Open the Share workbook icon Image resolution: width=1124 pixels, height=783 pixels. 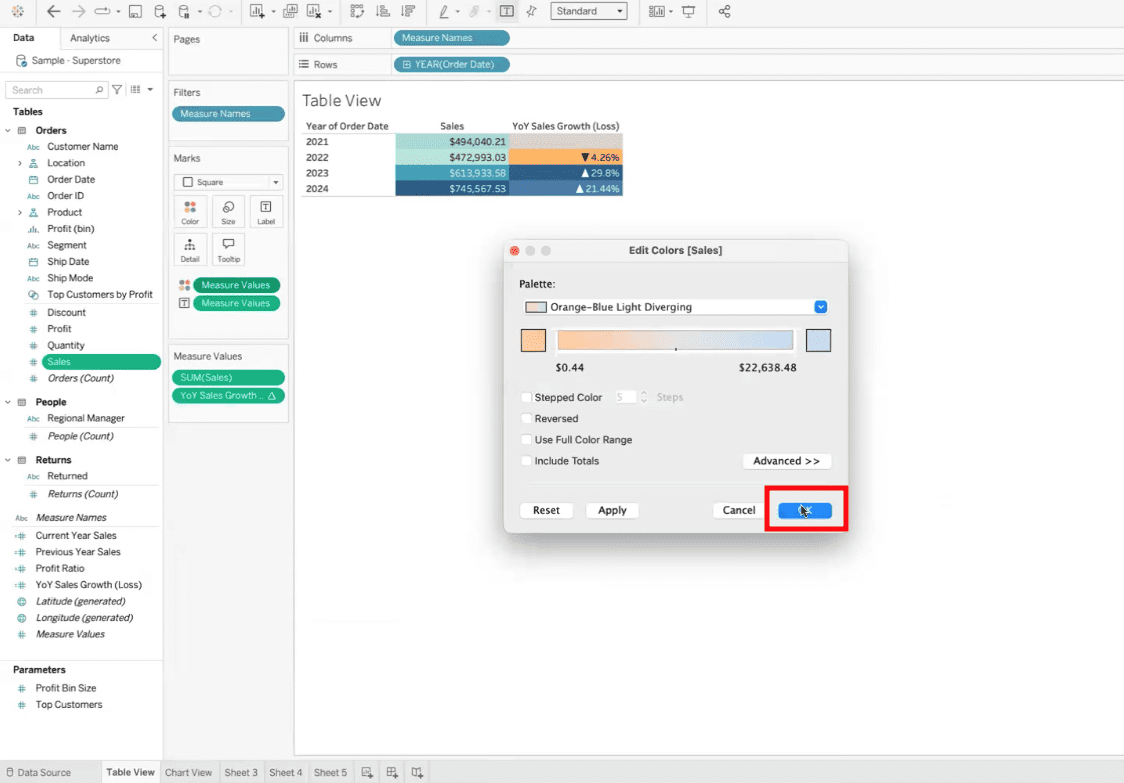pyautogui.click(x=725, y=12)
